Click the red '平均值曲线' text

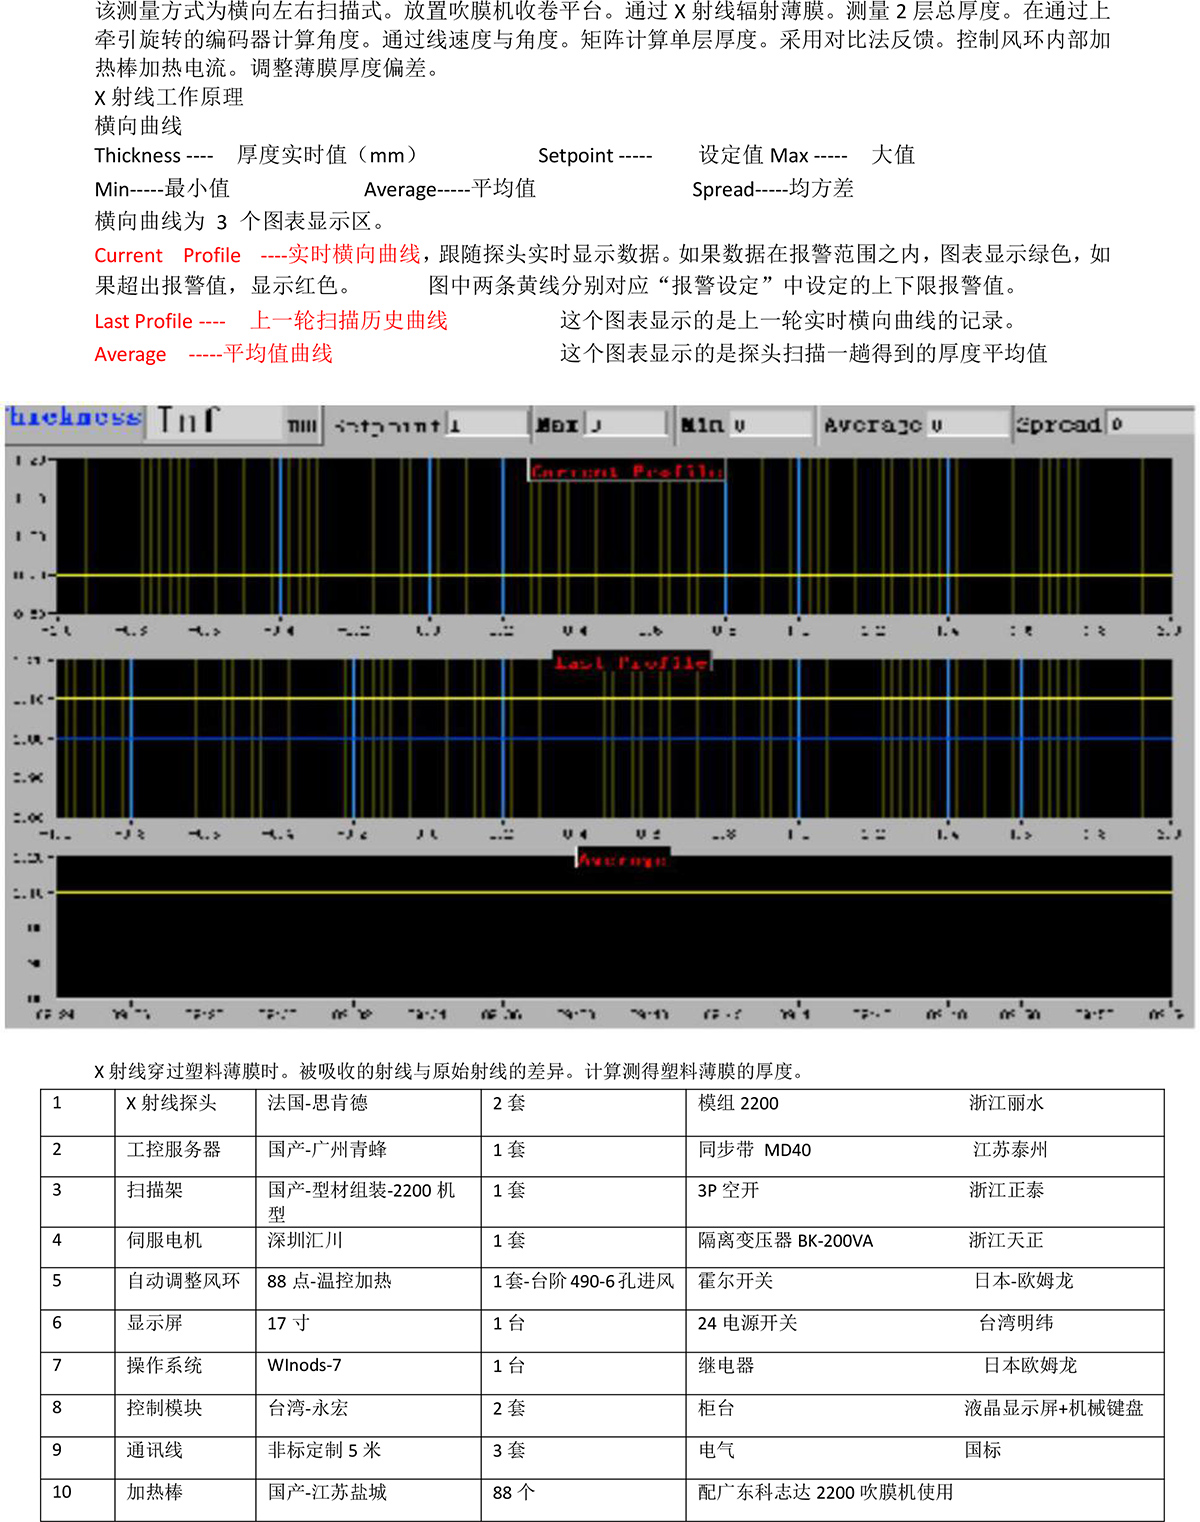tap(278, 353)
